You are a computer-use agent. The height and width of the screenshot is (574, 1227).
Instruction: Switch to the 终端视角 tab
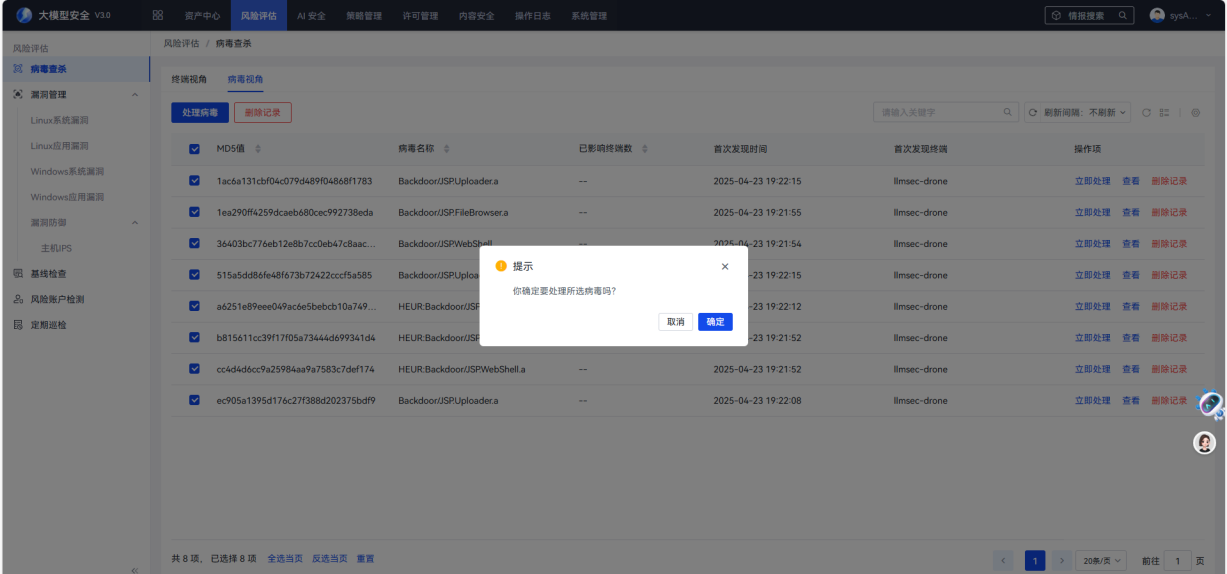point(189,79)
